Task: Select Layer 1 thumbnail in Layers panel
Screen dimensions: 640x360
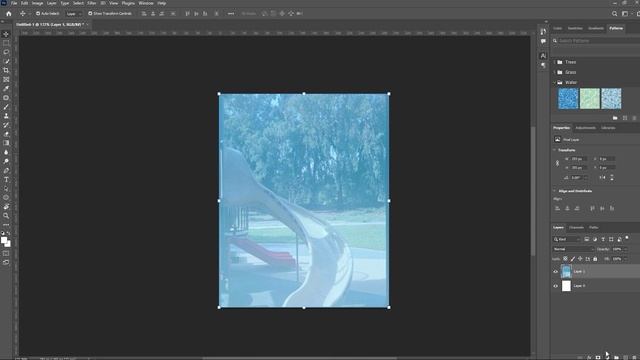Action: tap(566, 271)
